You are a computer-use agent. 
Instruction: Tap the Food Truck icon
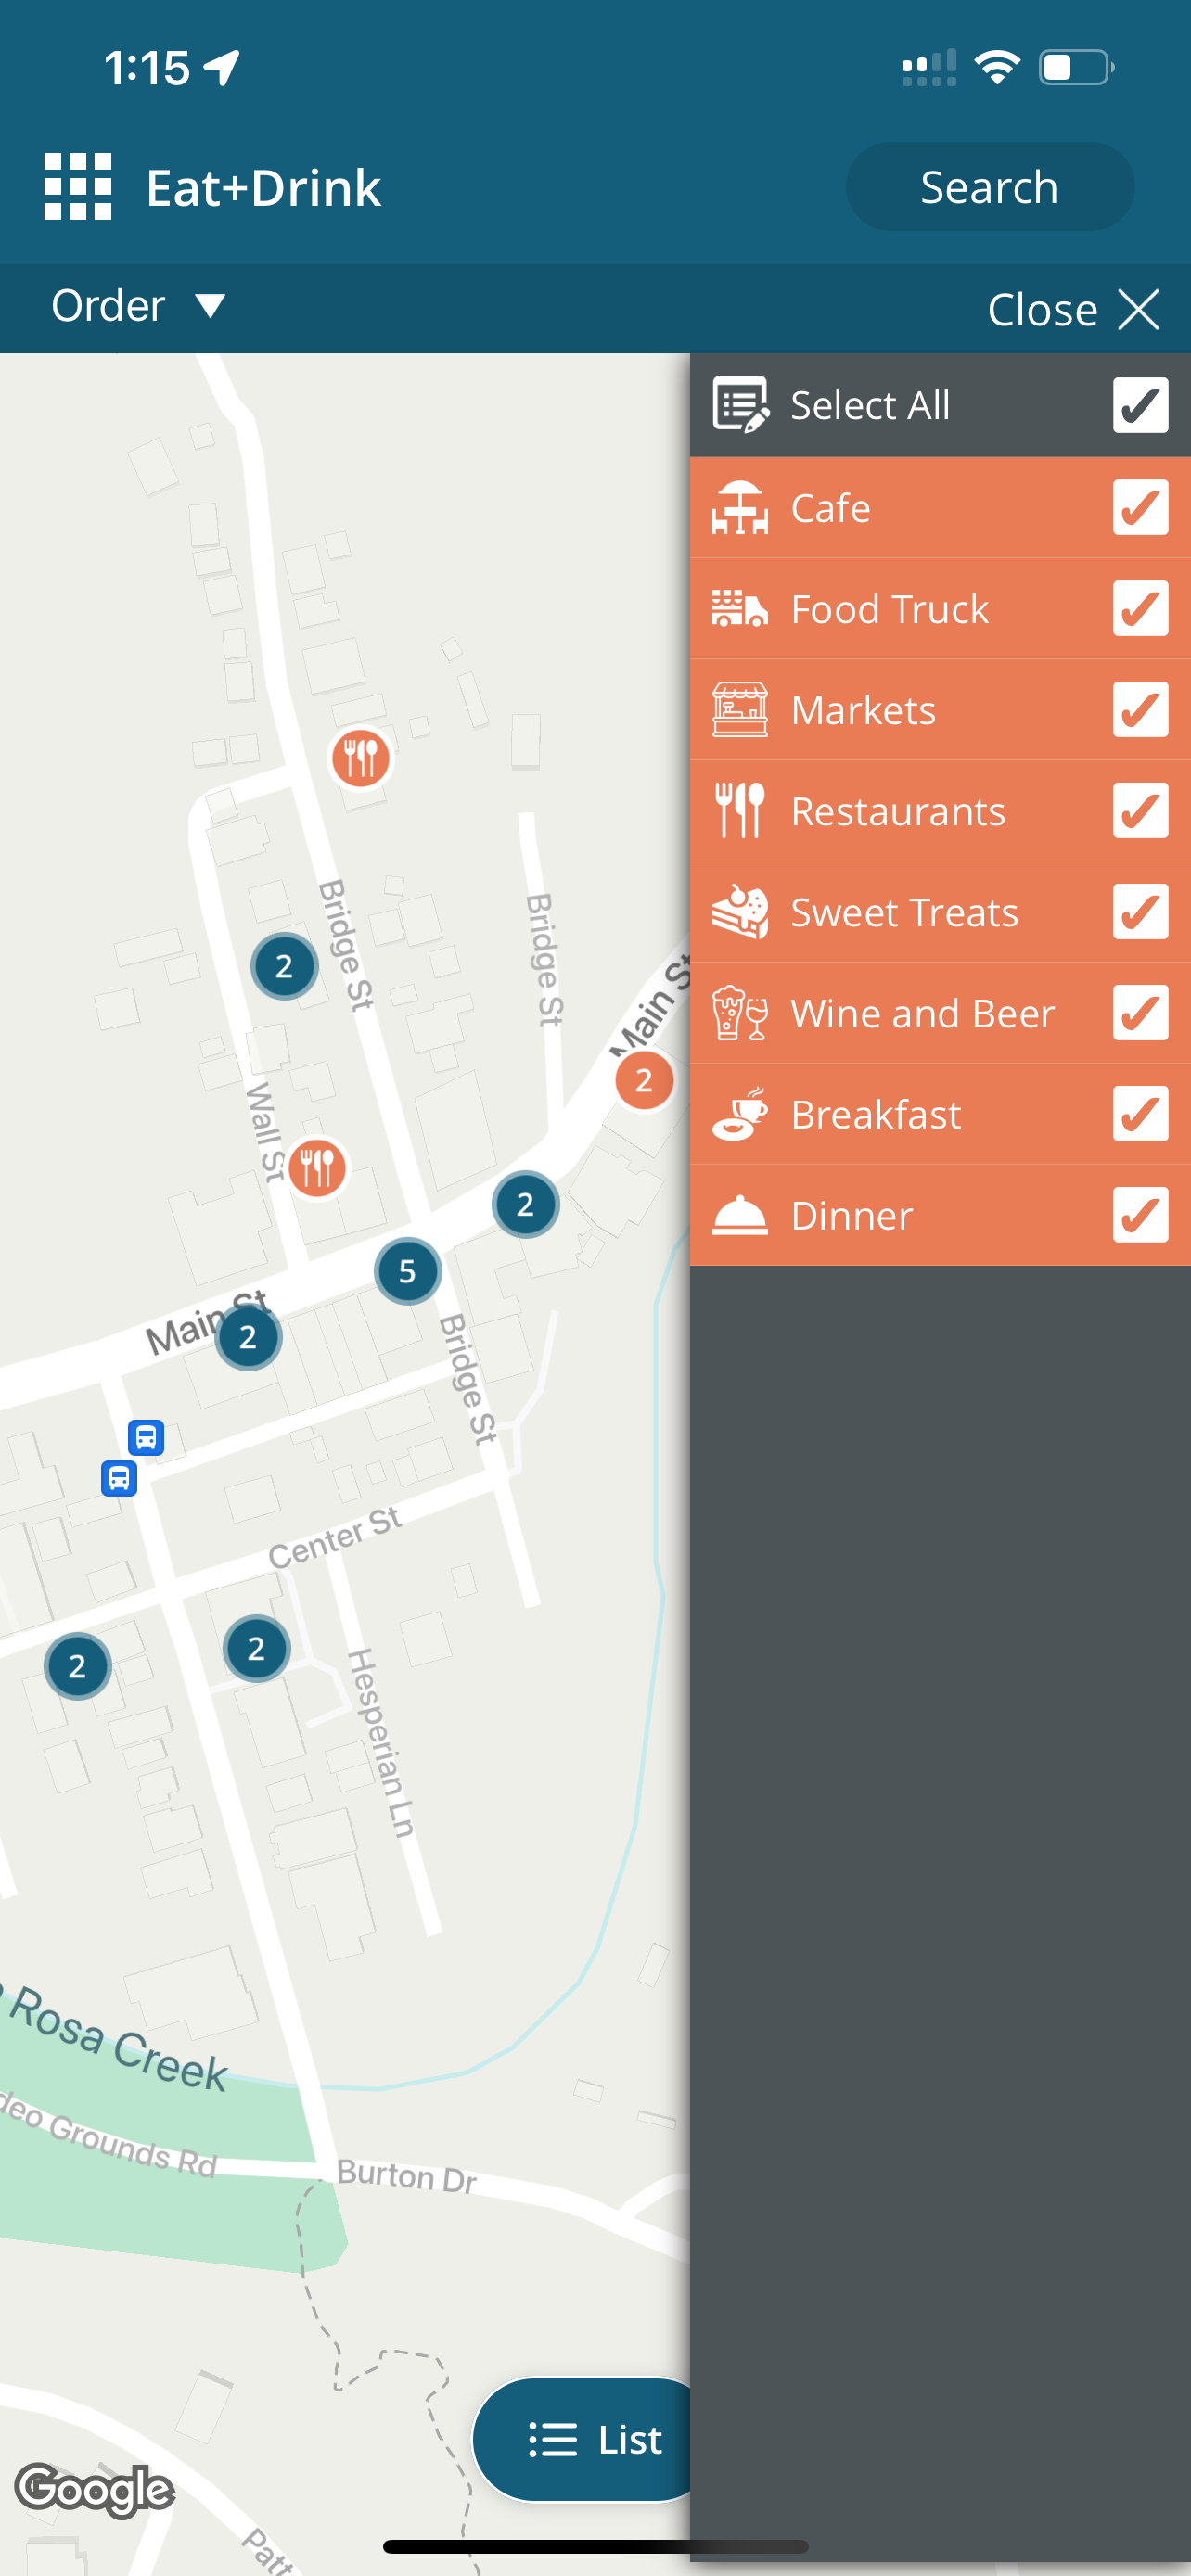pos(740,609)
